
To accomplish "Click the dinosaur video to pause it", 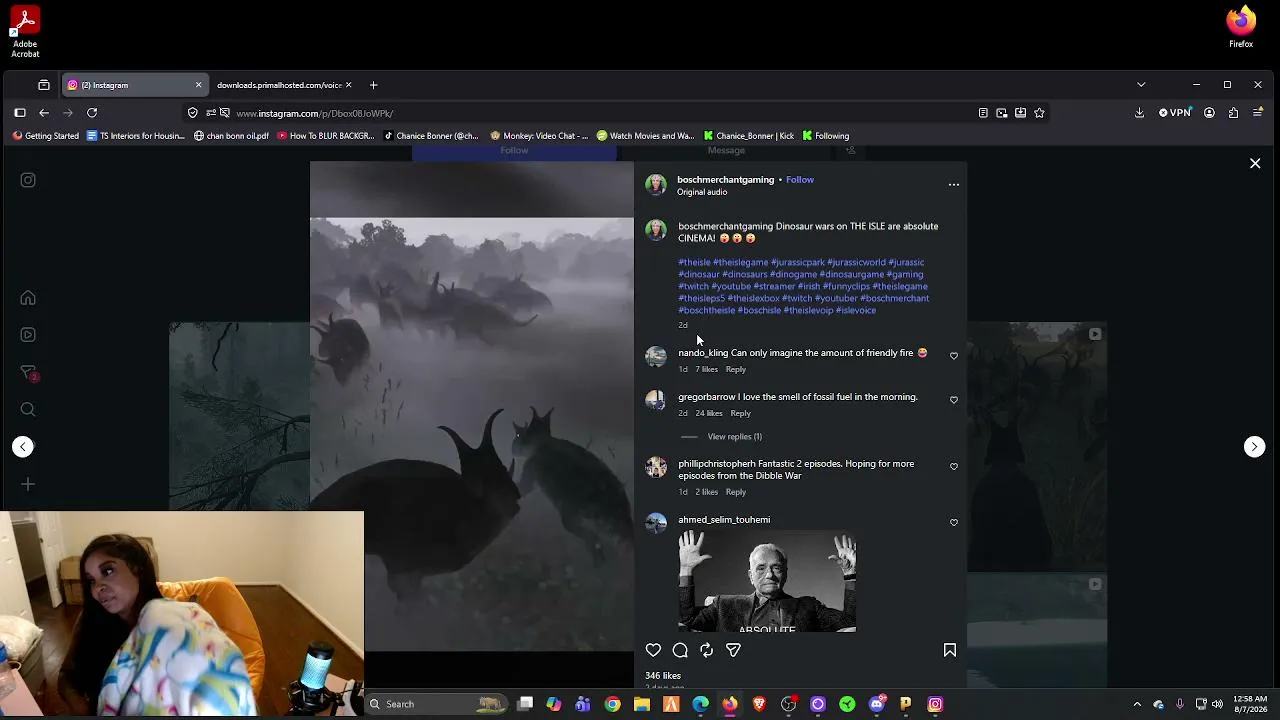I will coord(472,425).
